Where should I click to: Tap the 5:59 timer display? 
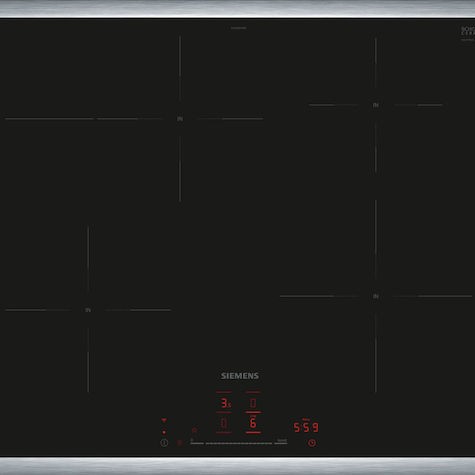(x=306, y=427)
